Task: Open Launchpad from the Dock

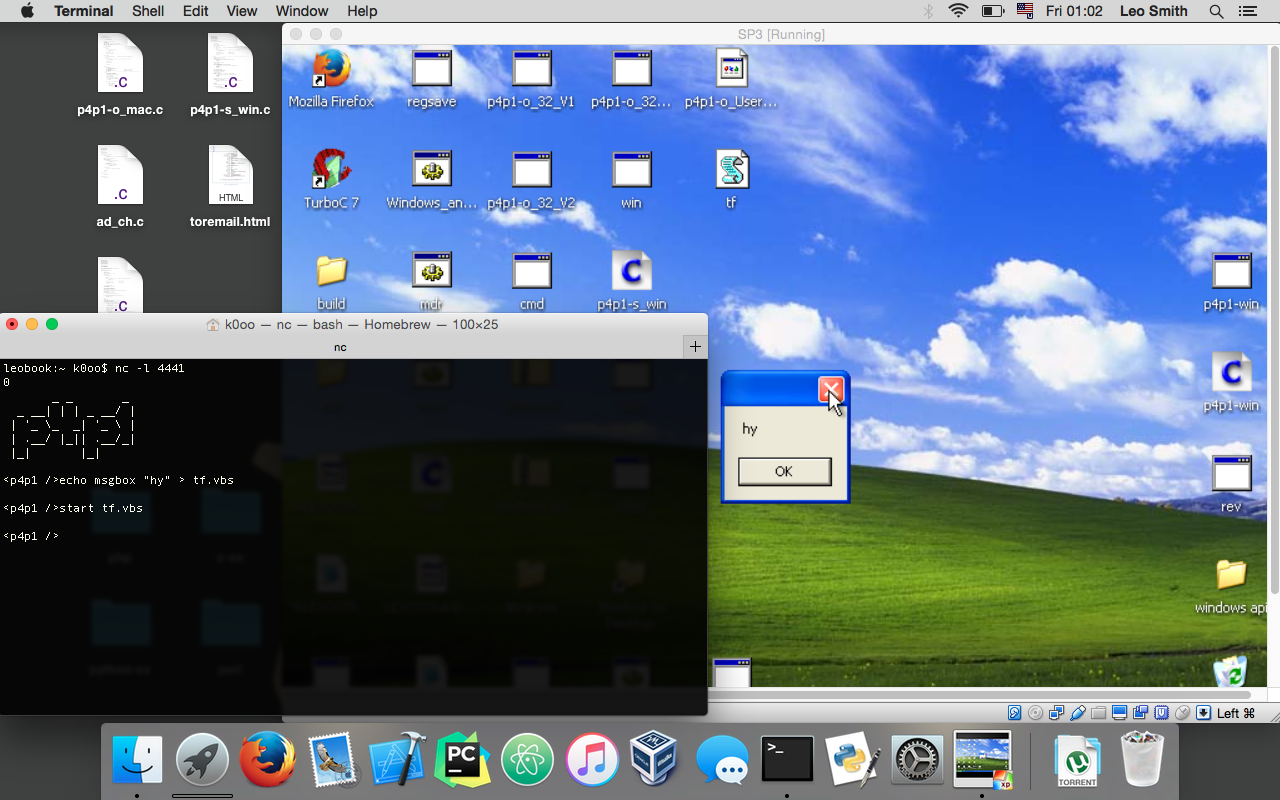Action: [x=203, y=761]
